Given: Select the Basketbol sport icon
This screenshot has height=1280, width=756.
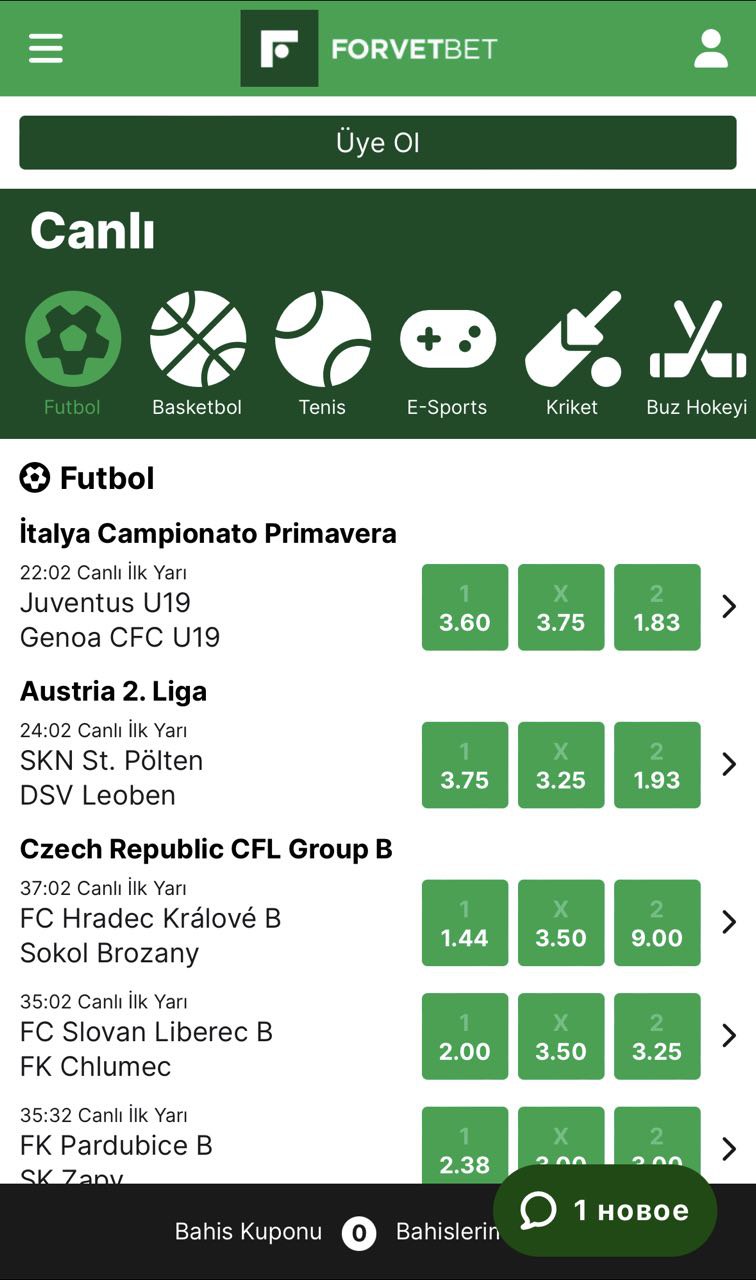Looking at the screenshot, I should pos(197,340).
